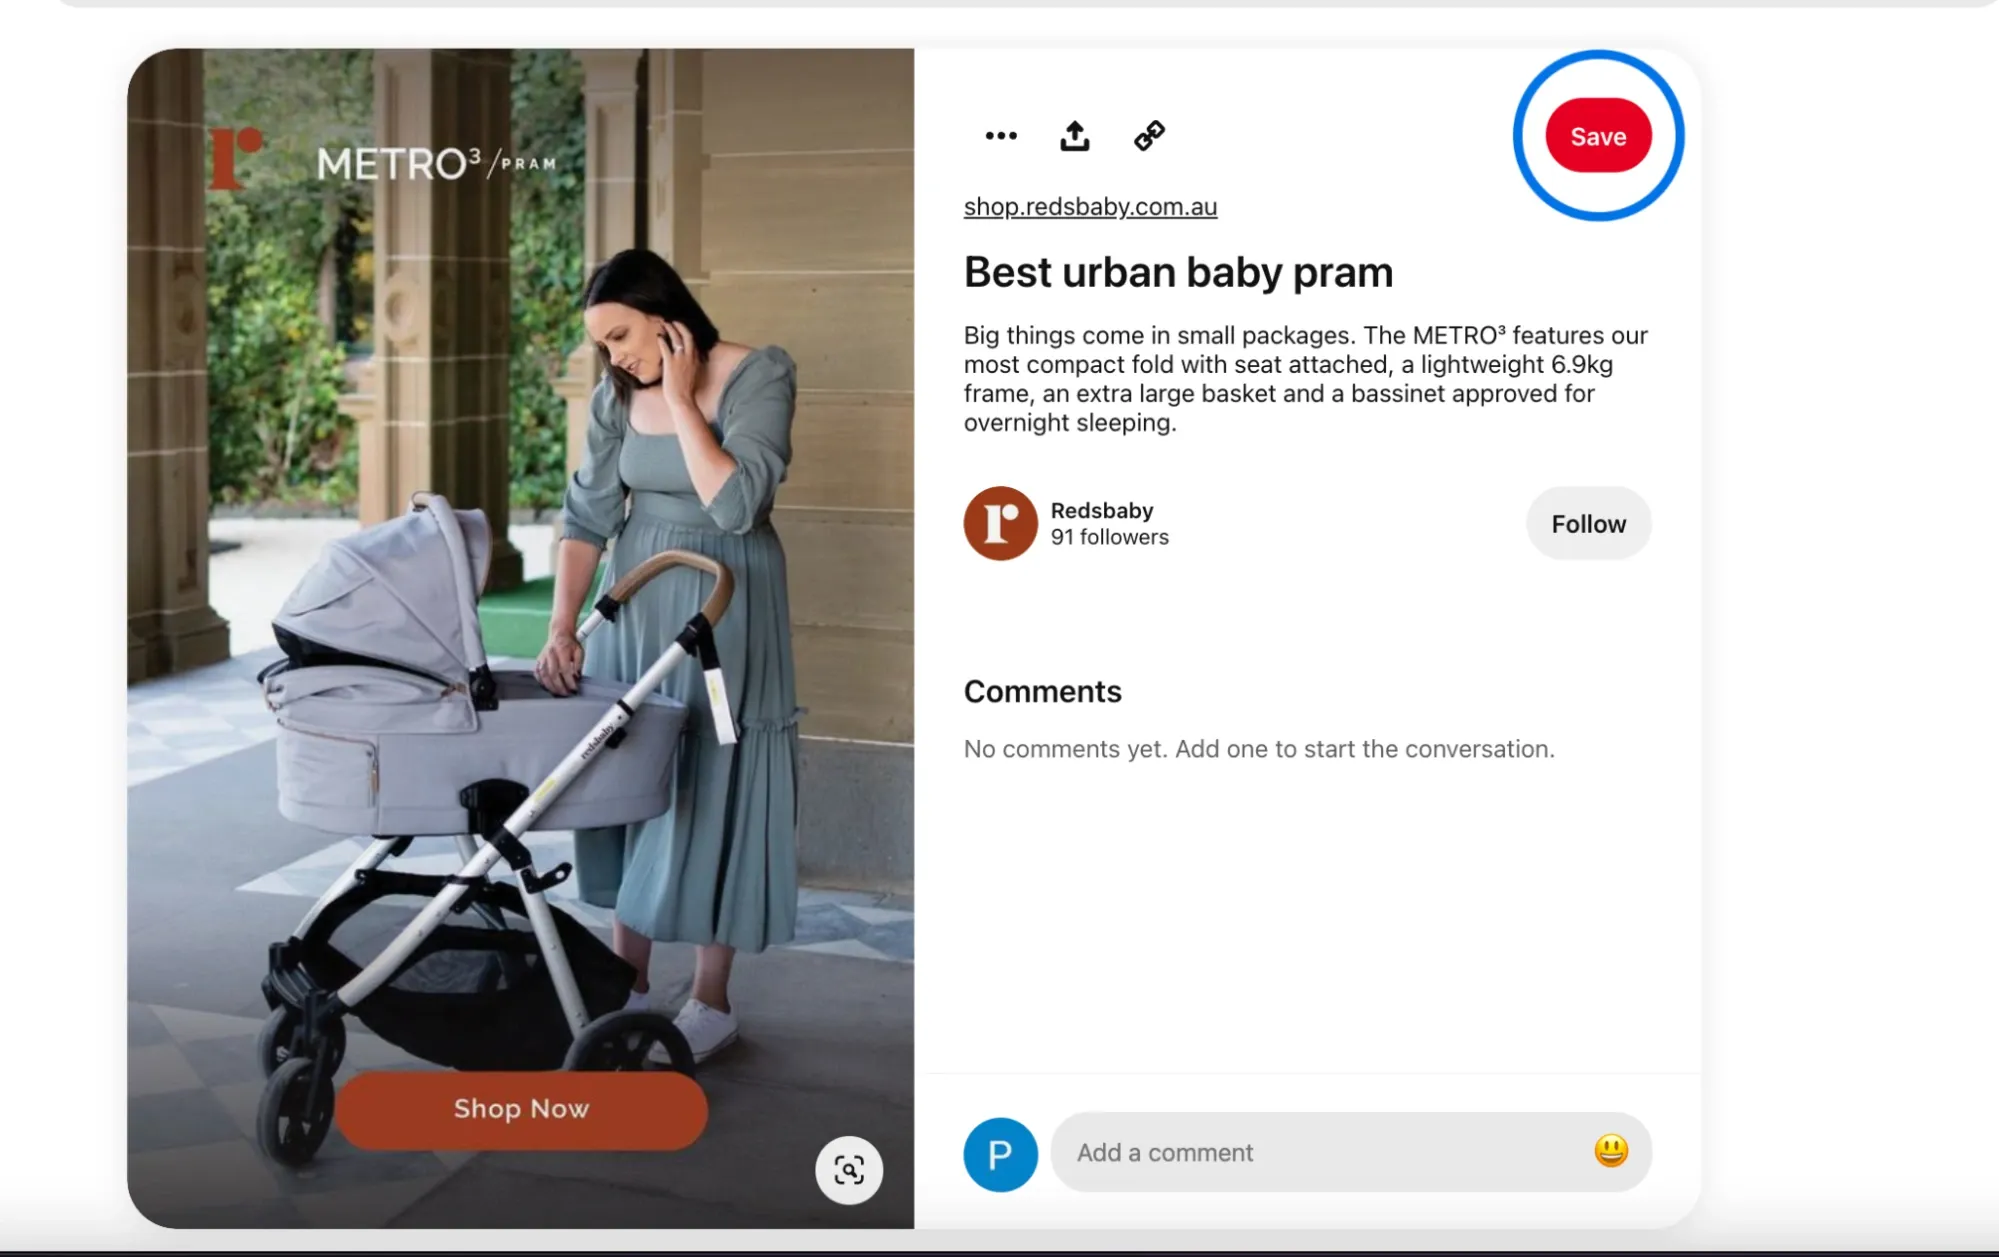The image size is (1999, 1258).
Task: Click the red Save button
Action: (x=1598, y=136)
